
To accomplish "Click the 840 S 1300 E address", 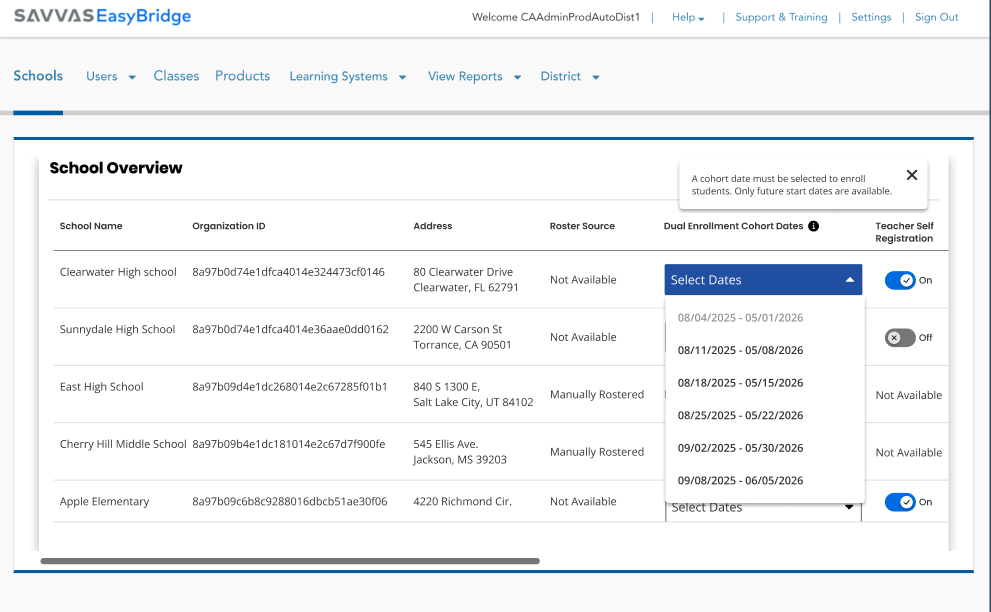I will click(x=473, y=395).
